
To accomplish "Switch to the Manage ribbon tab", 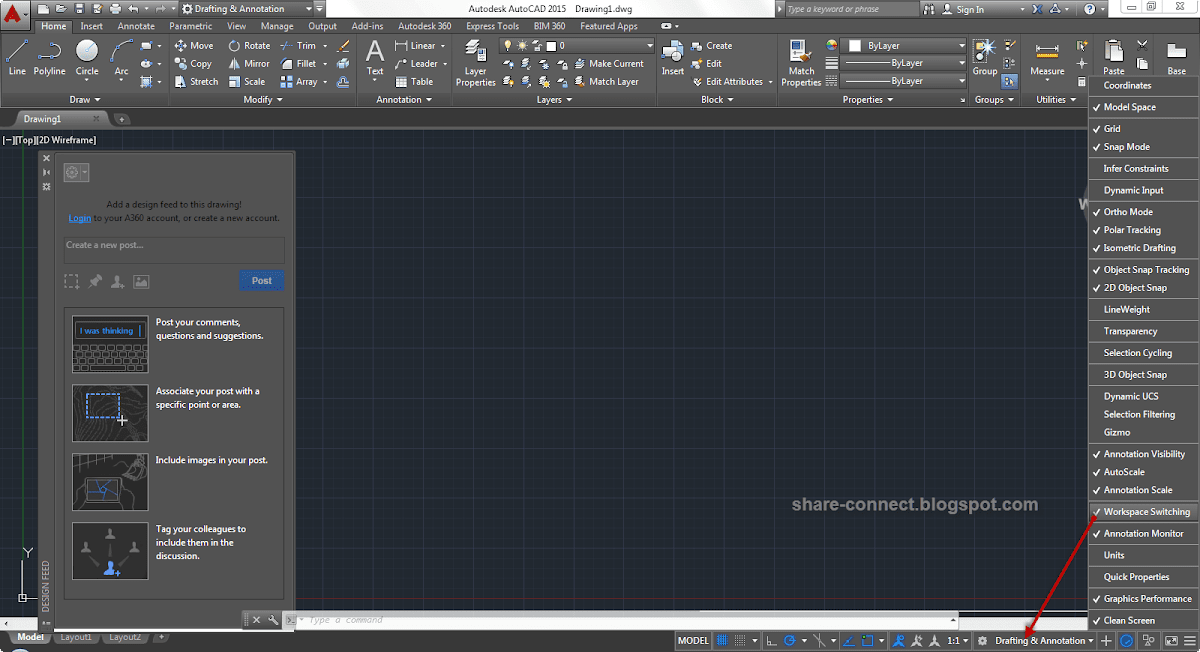I will point(277,26).
